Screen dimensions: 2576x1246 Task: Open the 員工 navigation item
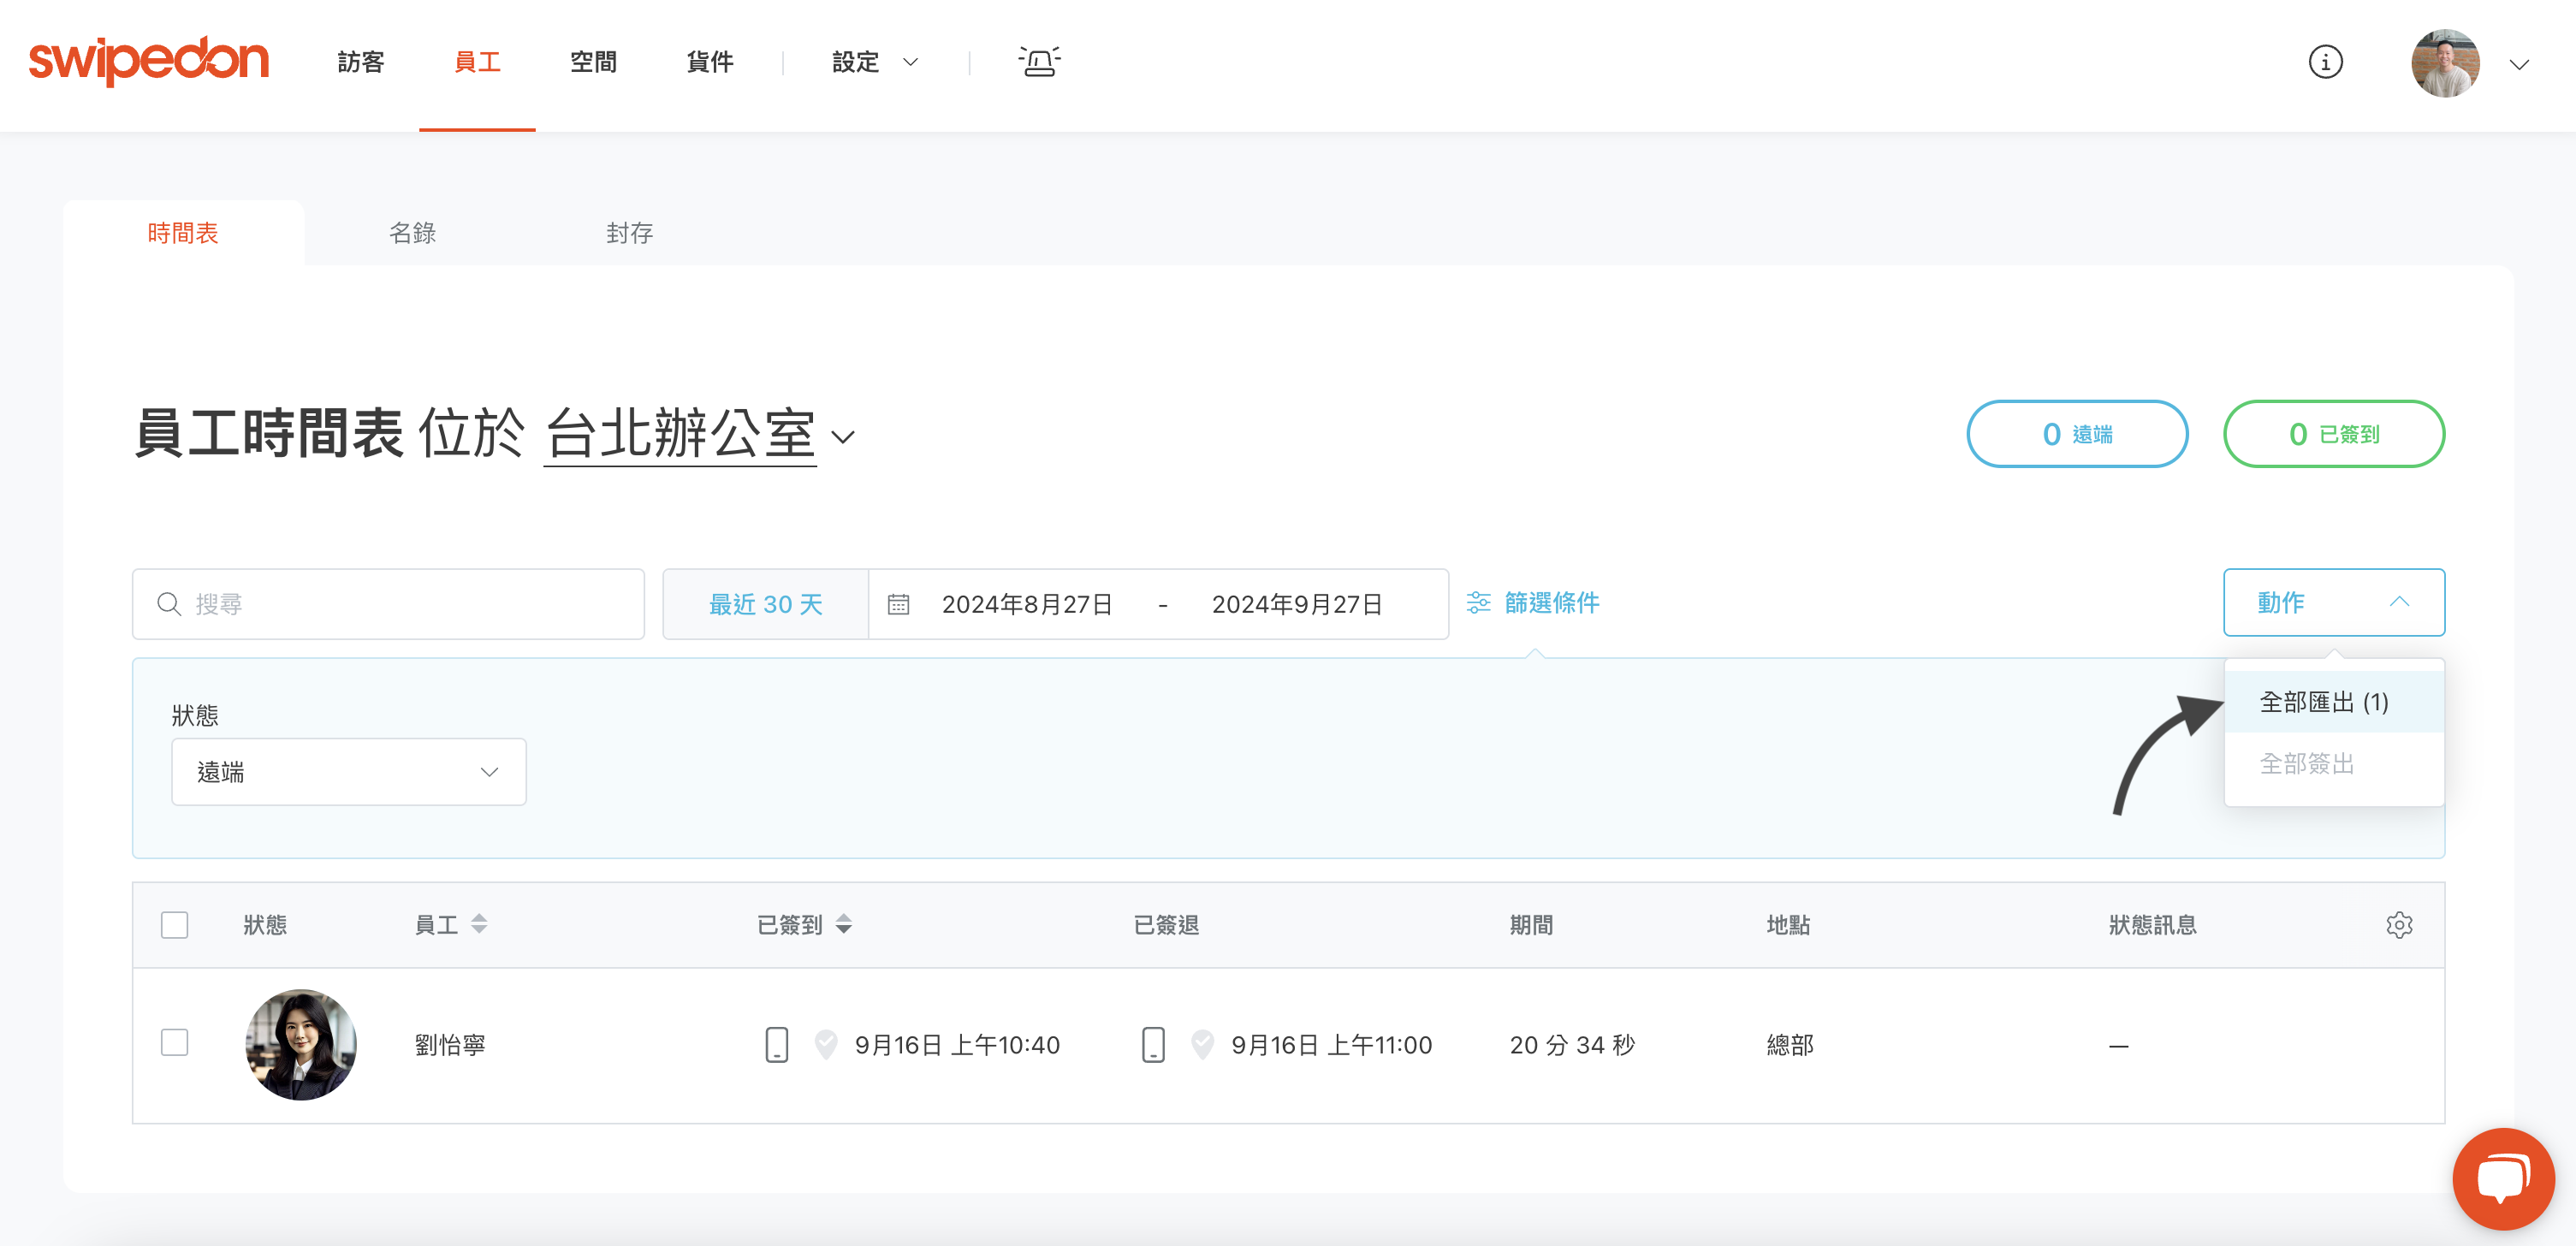(x=477, y=62)
